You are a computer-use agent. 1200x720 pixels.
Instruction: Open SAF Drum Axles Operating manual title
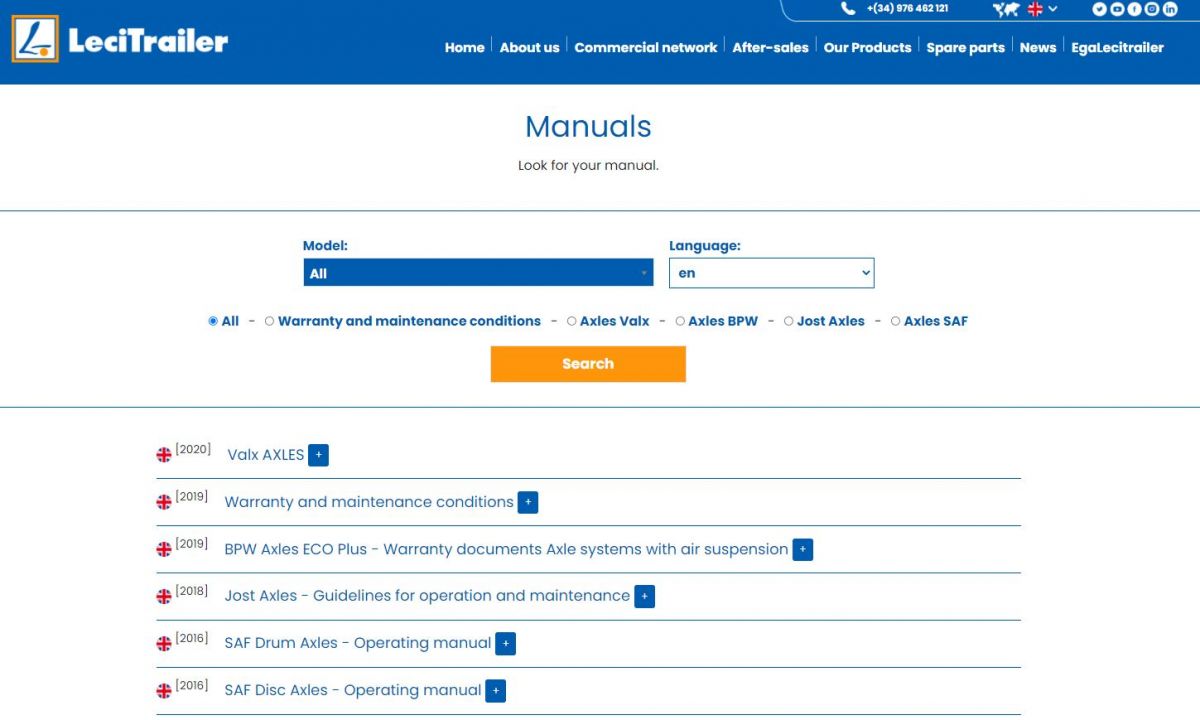pyautogui.click(x=358, y=643)
